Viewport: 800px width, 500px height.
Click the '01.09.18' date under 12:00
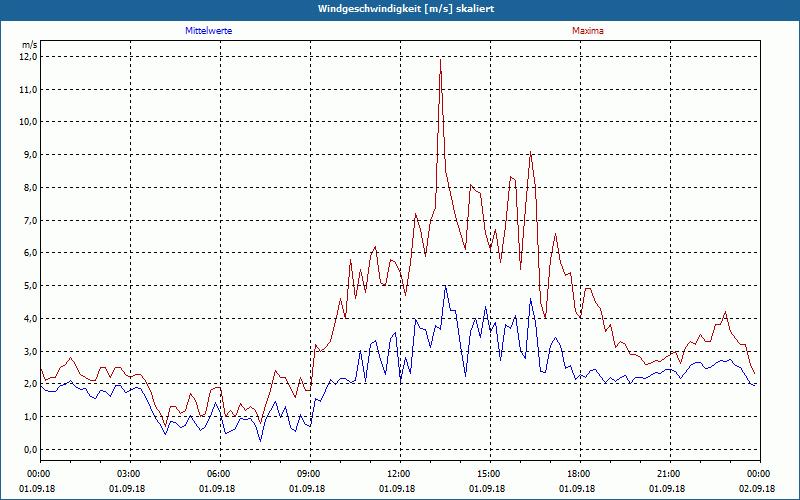point(397,489)
